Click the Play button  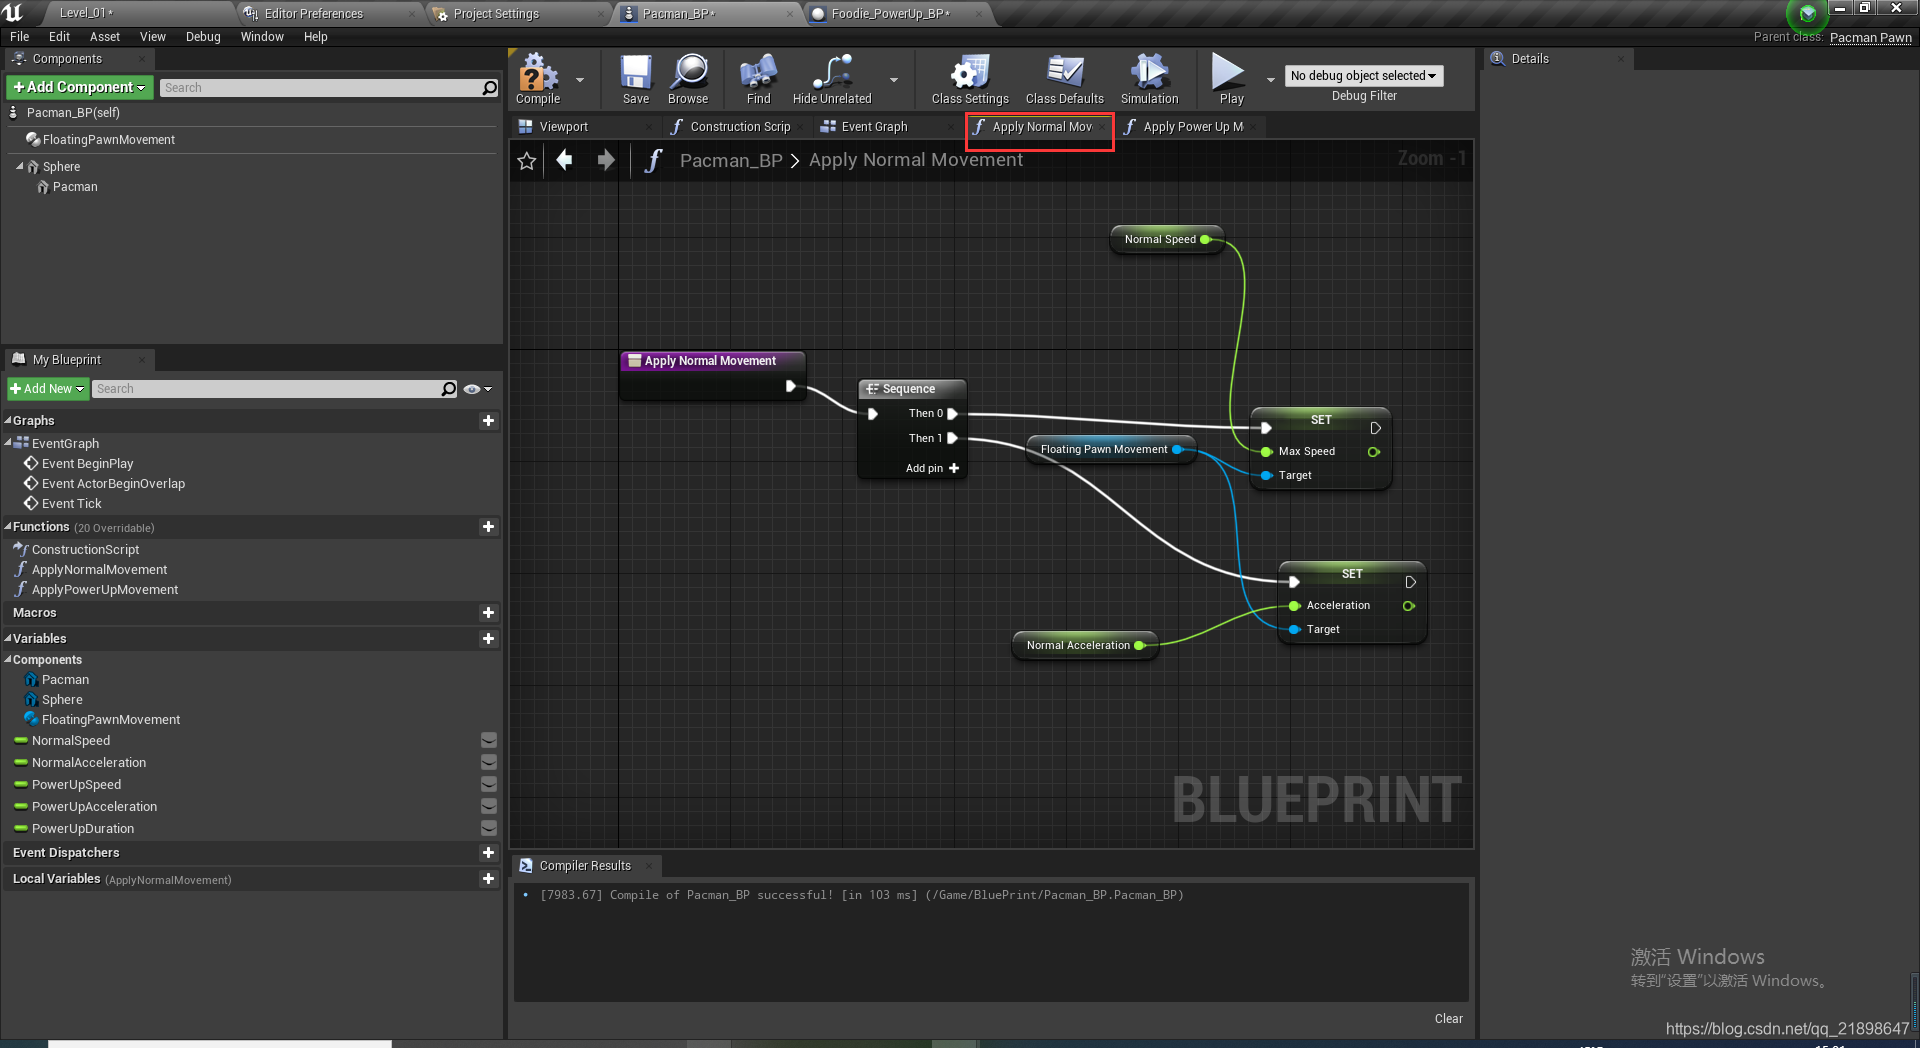pyautogui.click(x=1231, y=79)
